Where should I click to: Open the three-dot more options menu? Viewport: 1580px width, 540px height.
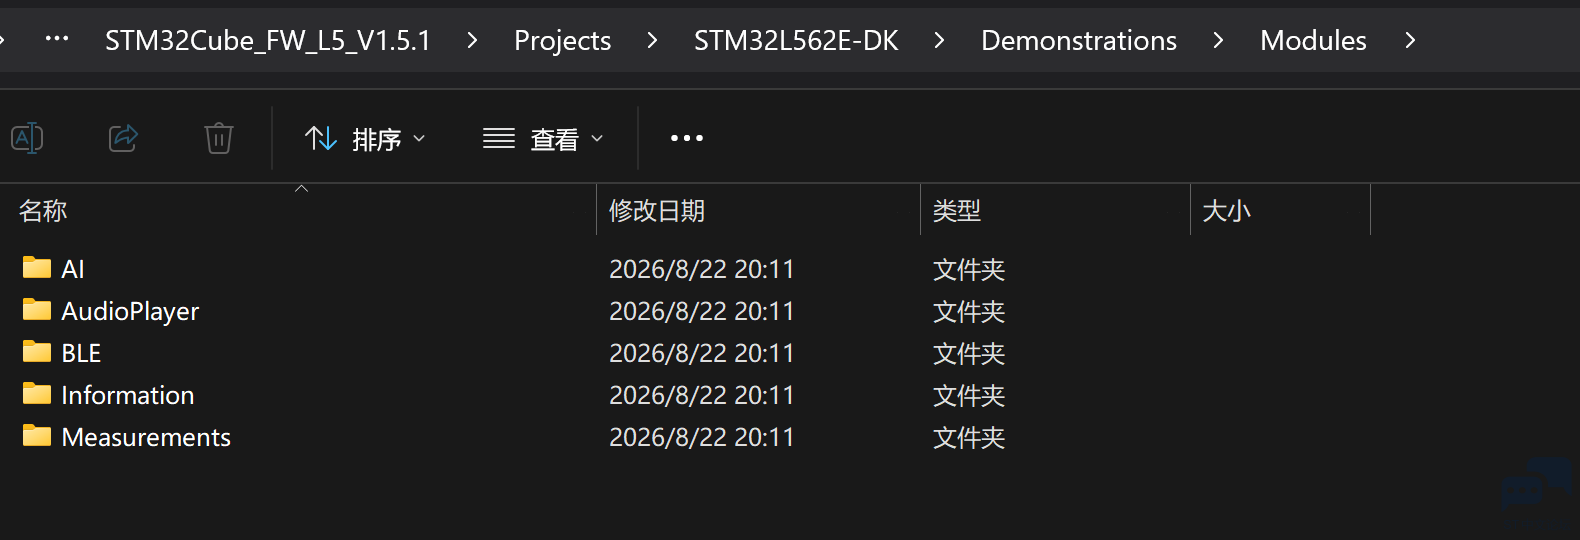pos(687,138)
